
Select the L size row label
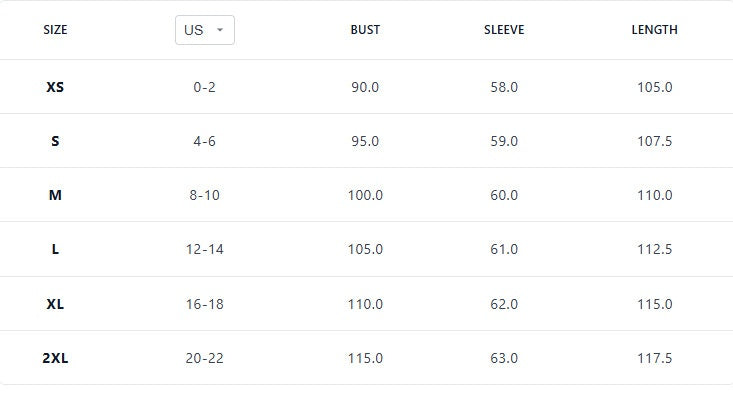coord(55,249)
